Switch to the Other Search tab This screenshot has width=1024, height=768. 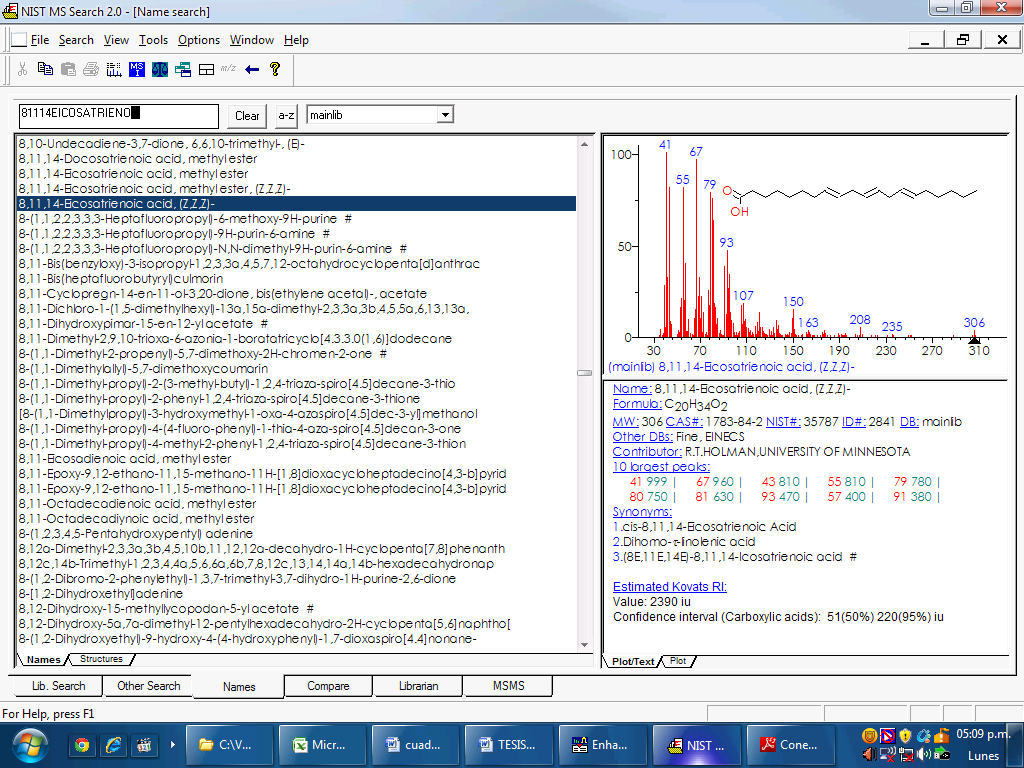click(x=148, y=686)
